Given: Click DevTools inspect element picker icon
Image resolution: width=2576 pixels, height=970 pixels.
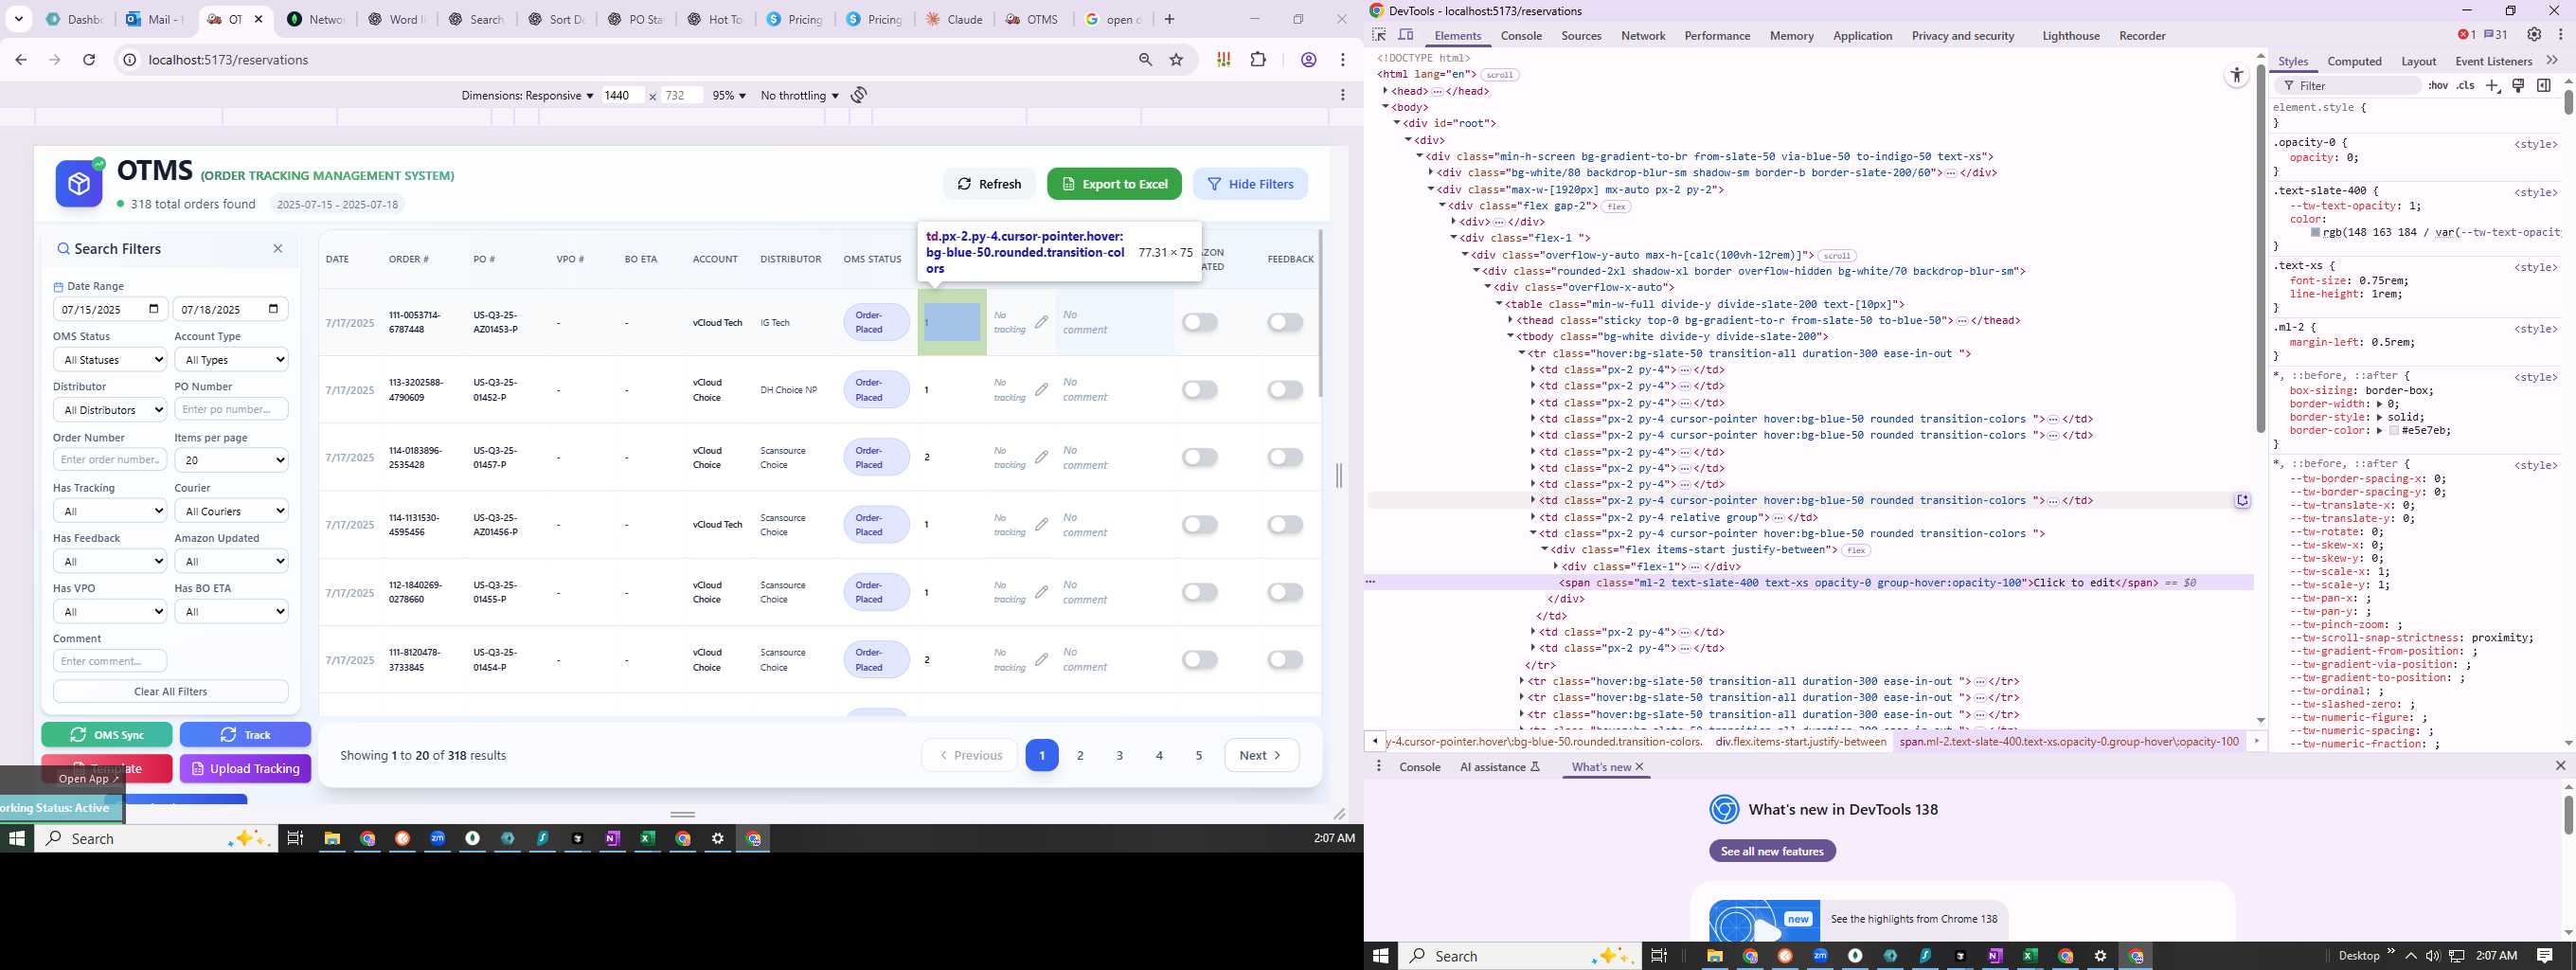Looking at the screenshot, I should [1379, 35].
